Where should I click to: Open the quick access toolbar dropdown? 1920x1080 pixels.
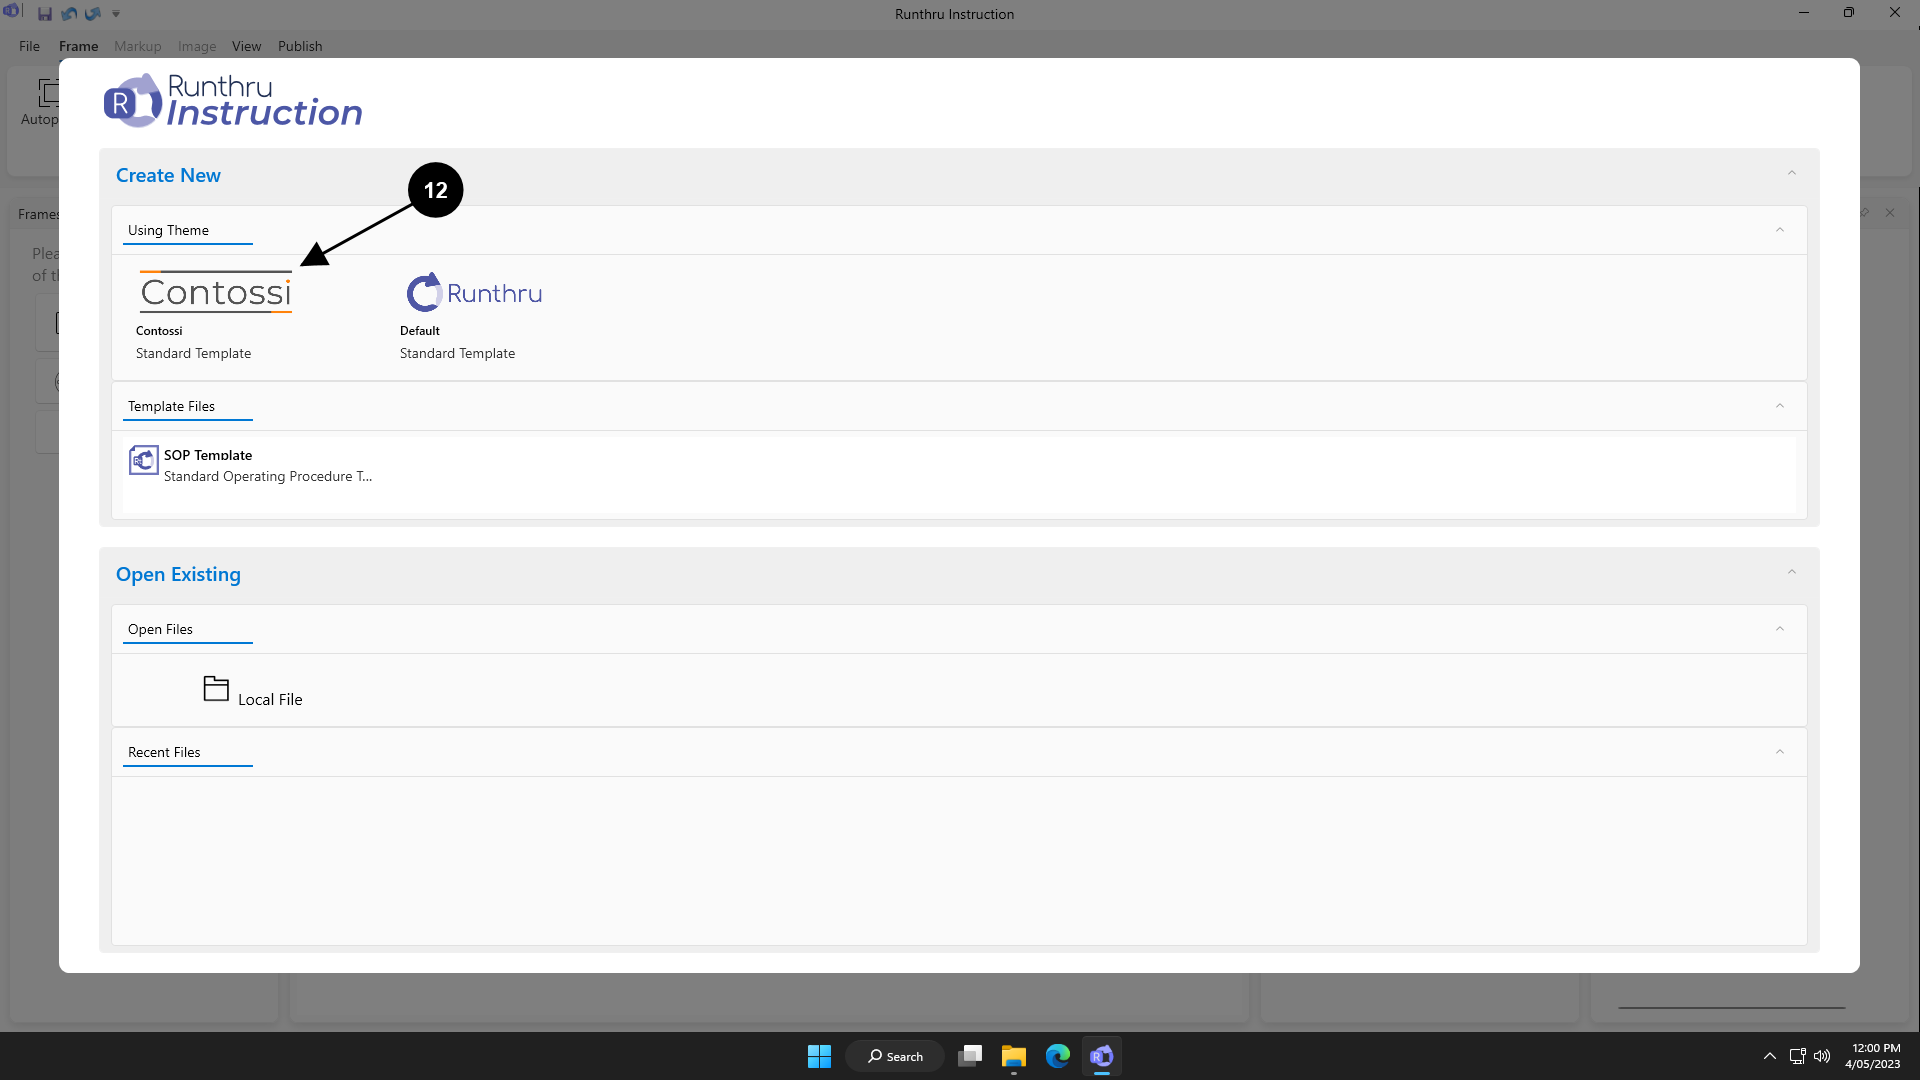[x=116, y=14]
